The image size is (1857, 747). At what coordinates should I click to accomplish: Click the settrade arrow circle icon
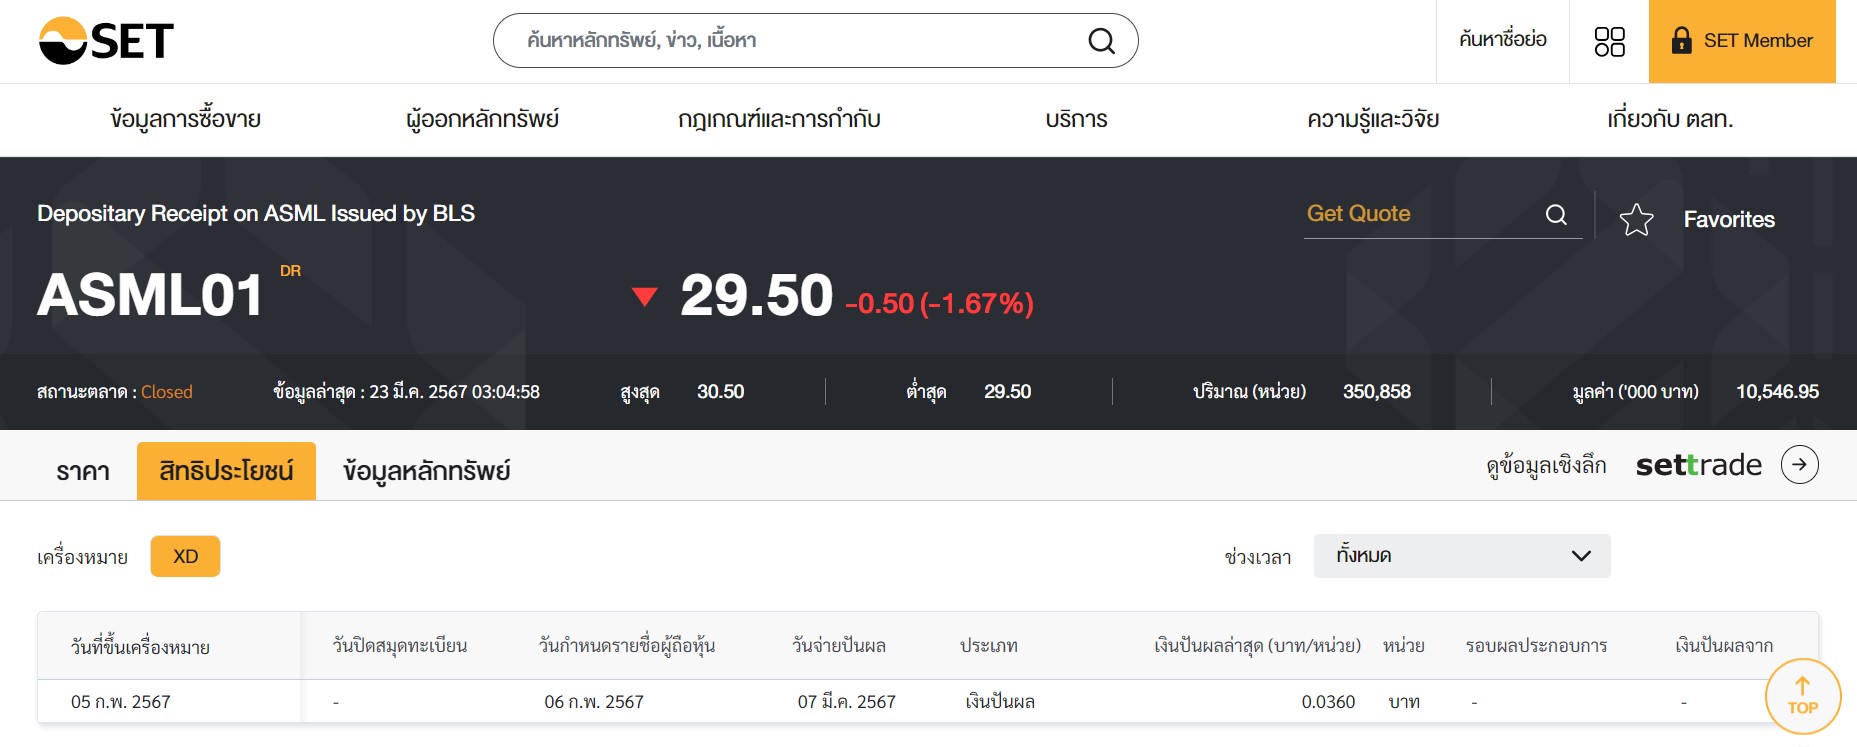tap(1800, 464)
